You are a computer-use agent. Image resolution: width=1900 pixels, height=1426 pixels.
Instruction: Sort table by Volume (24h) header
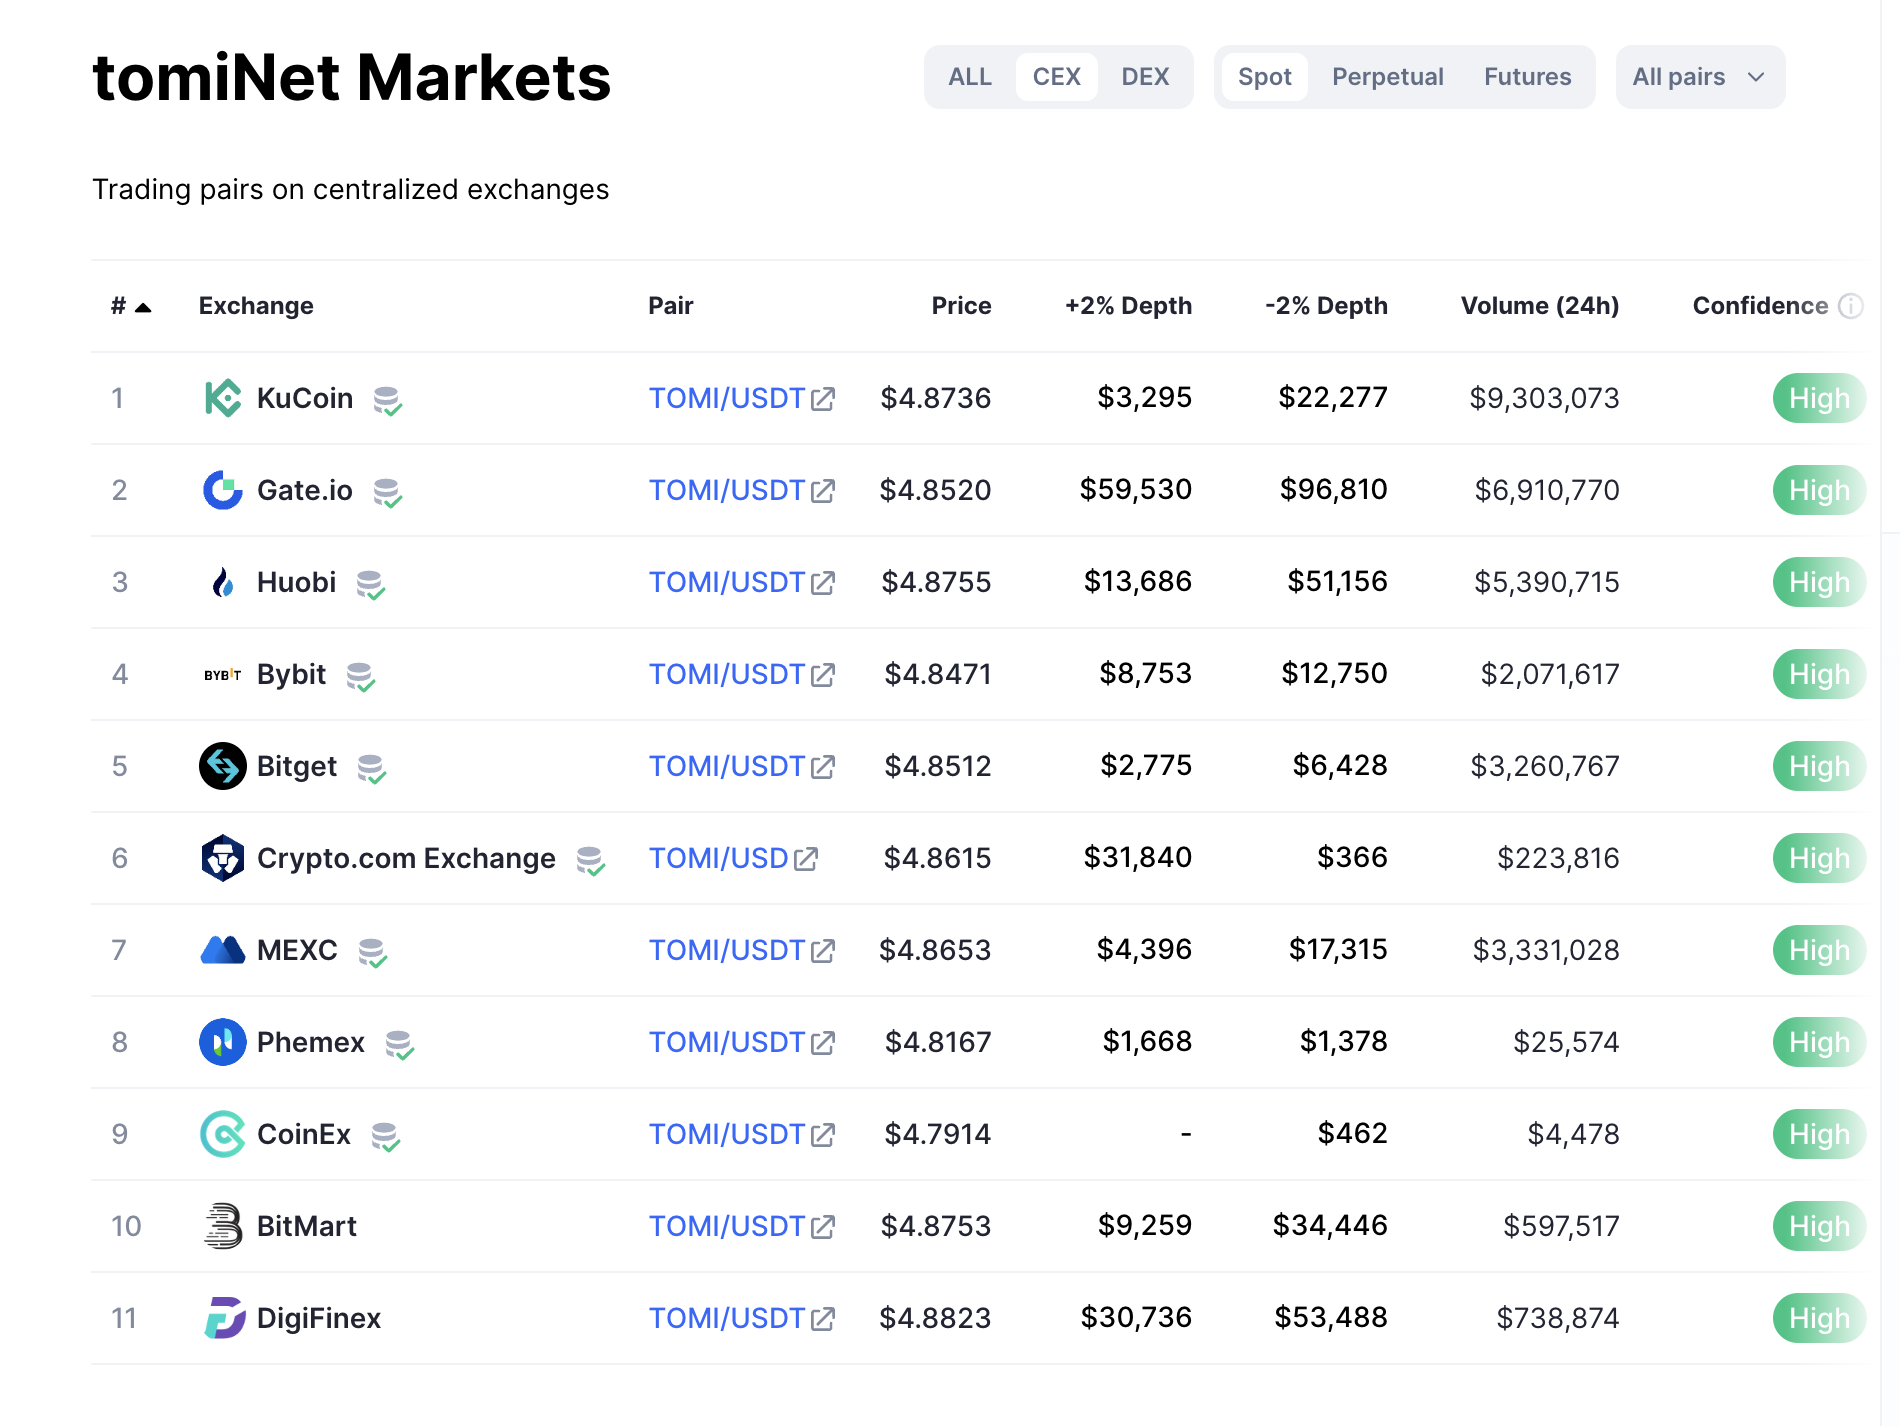[x=1539, y=306]
